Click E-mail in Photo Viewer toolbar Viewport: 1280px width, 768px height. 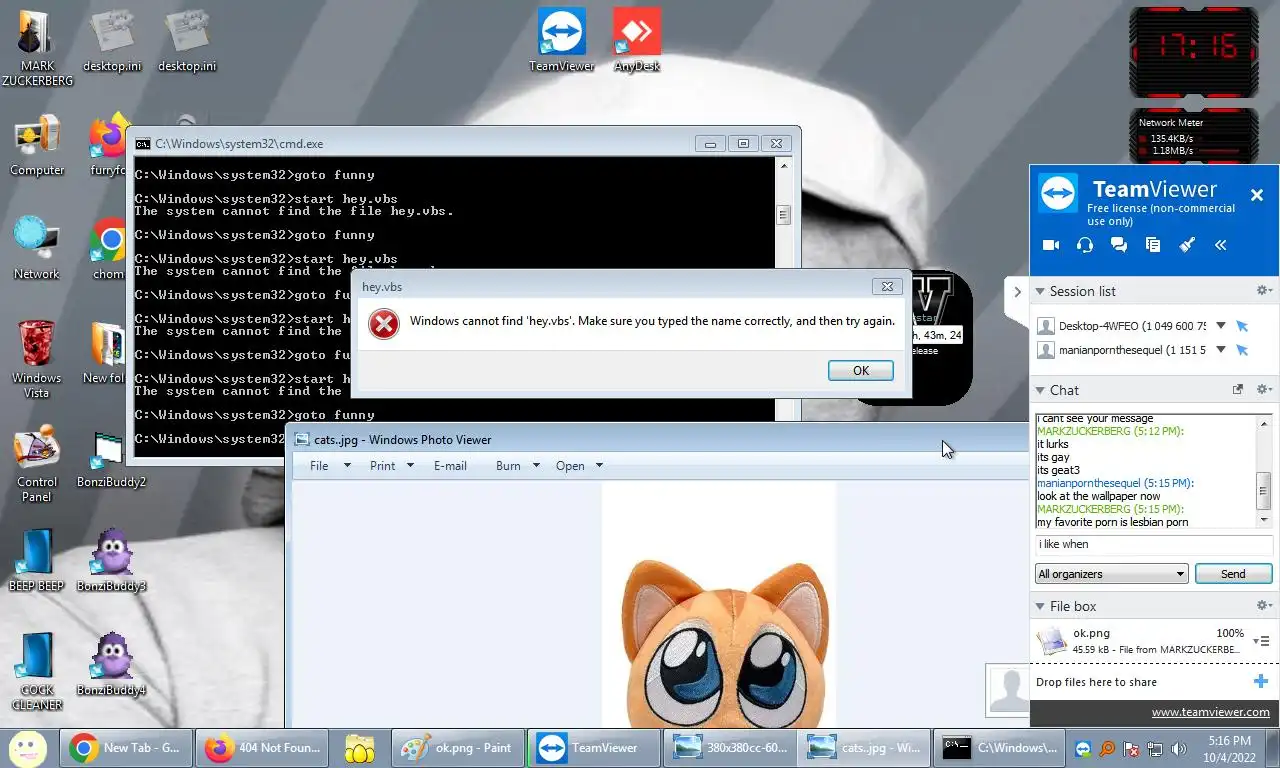pos(450,466)
